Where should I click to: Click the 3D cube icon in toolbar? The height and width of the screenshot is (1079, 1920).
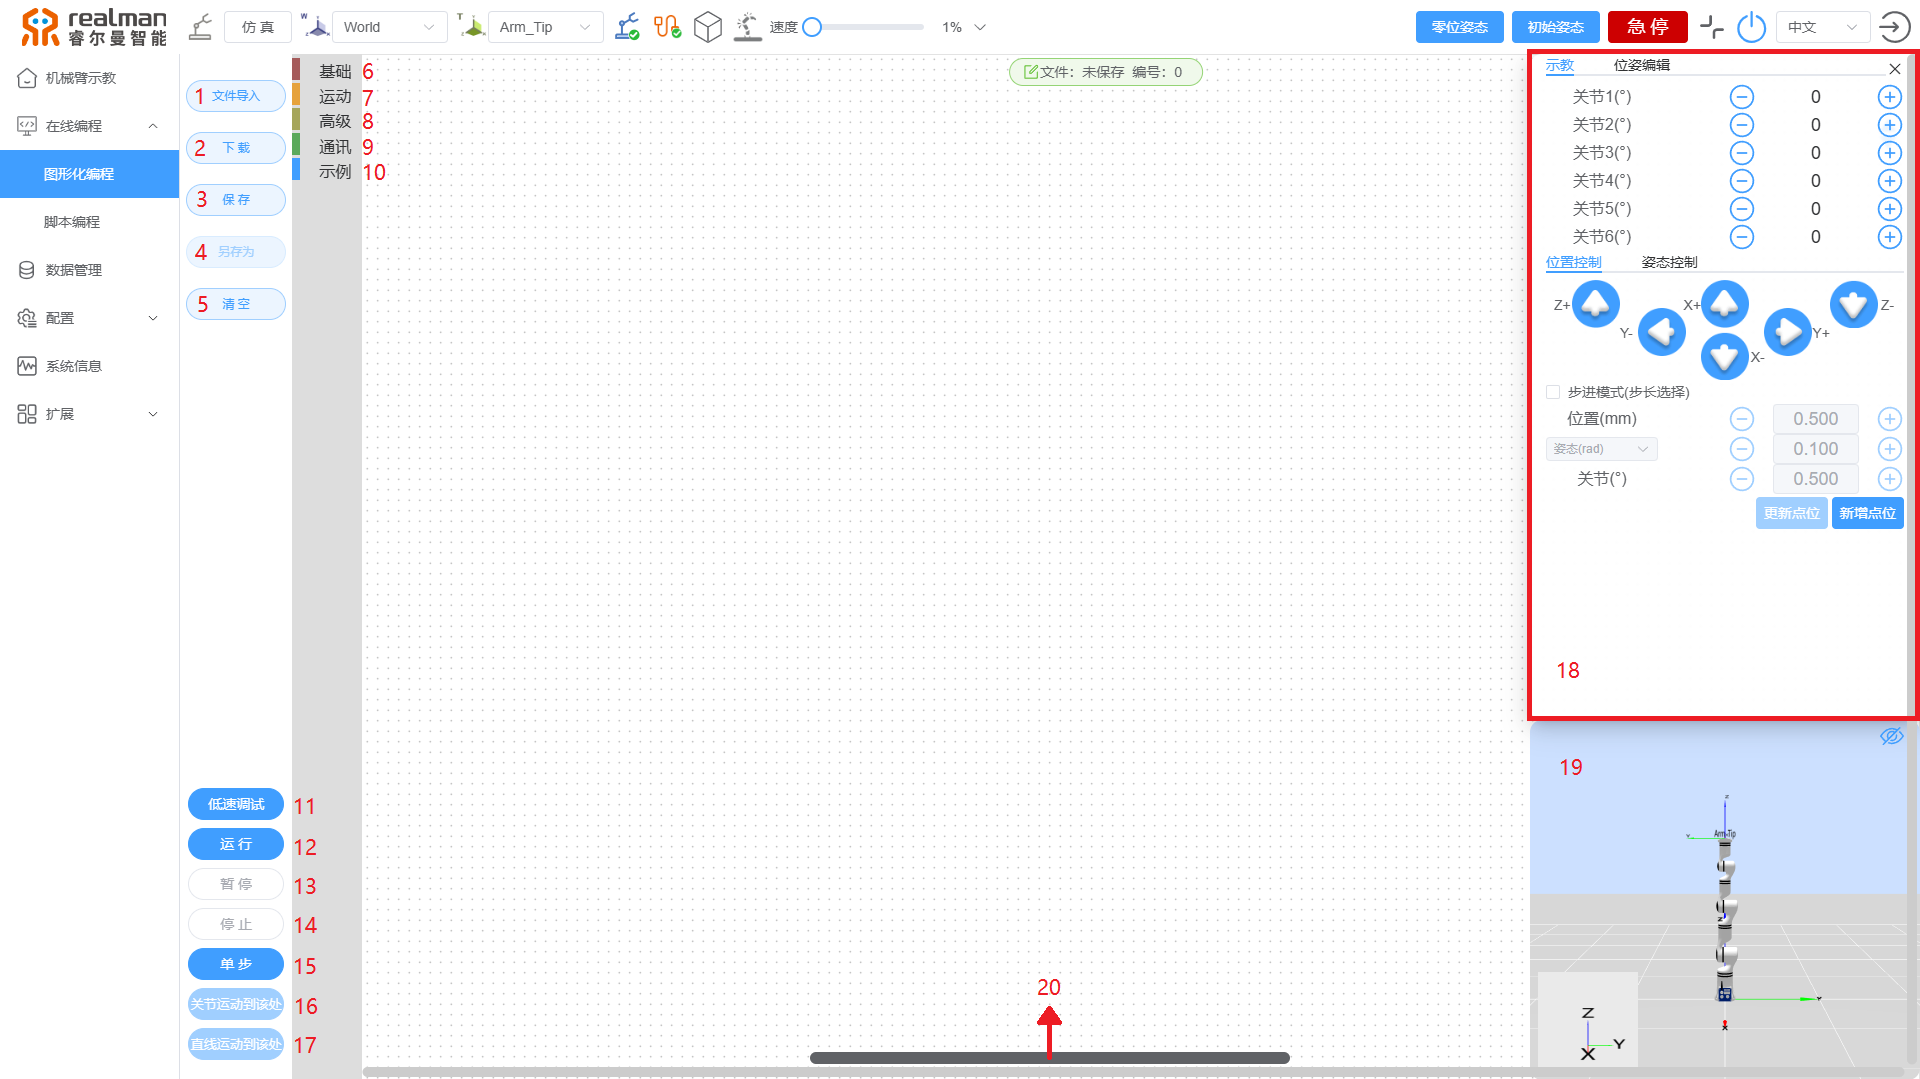coord(708,27)
